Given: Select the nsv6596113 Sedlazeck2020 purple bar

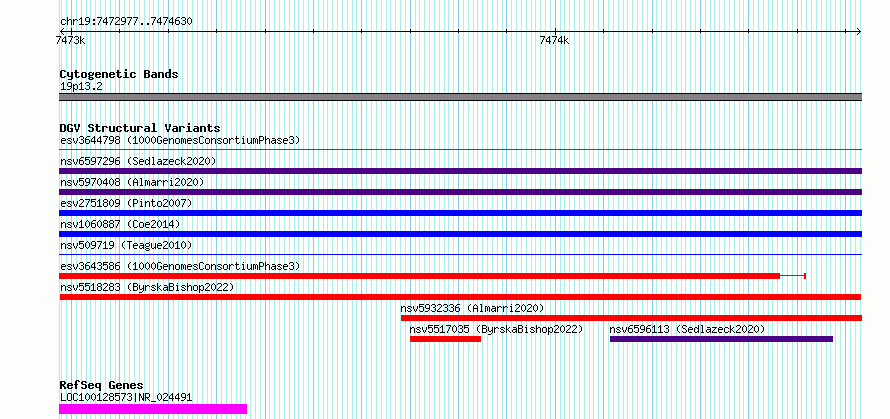Looking at the screenshot, I should point(721,339).
